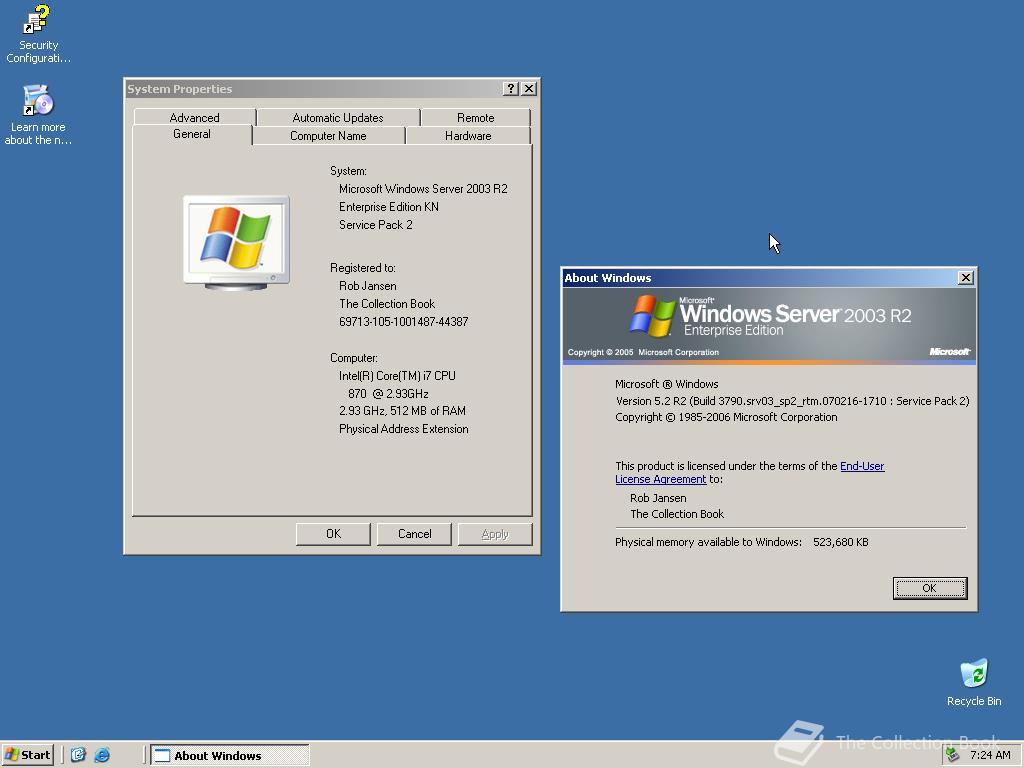Click the '870 @ 2.93GHz' processor text

(388, 394)
